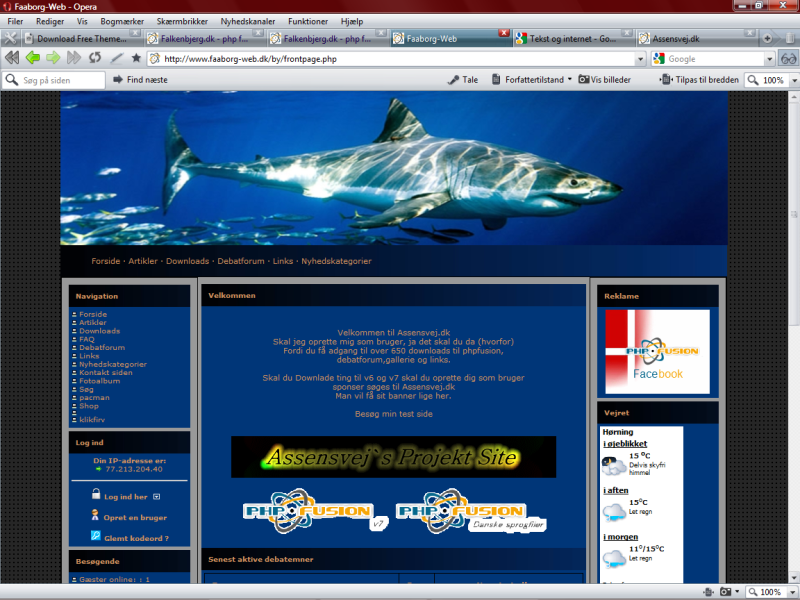Click pacman in the Navigation panel

click(94, 397)
